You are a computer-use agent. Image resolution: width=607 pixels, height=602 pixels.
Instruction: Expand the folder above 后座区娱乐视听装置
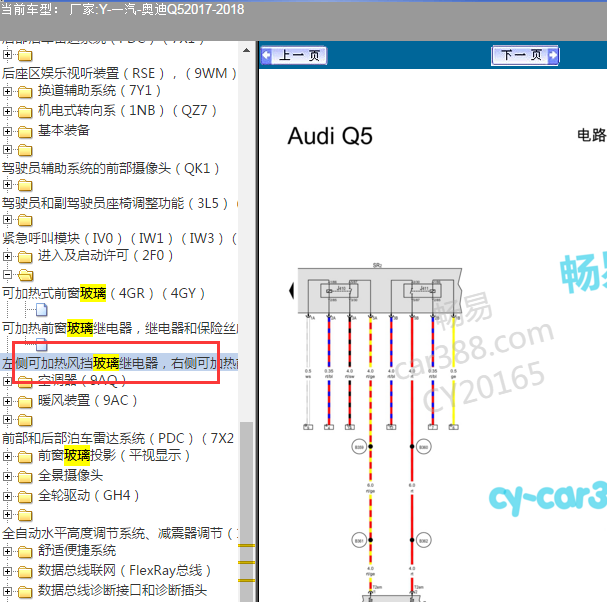click(7, 55)
